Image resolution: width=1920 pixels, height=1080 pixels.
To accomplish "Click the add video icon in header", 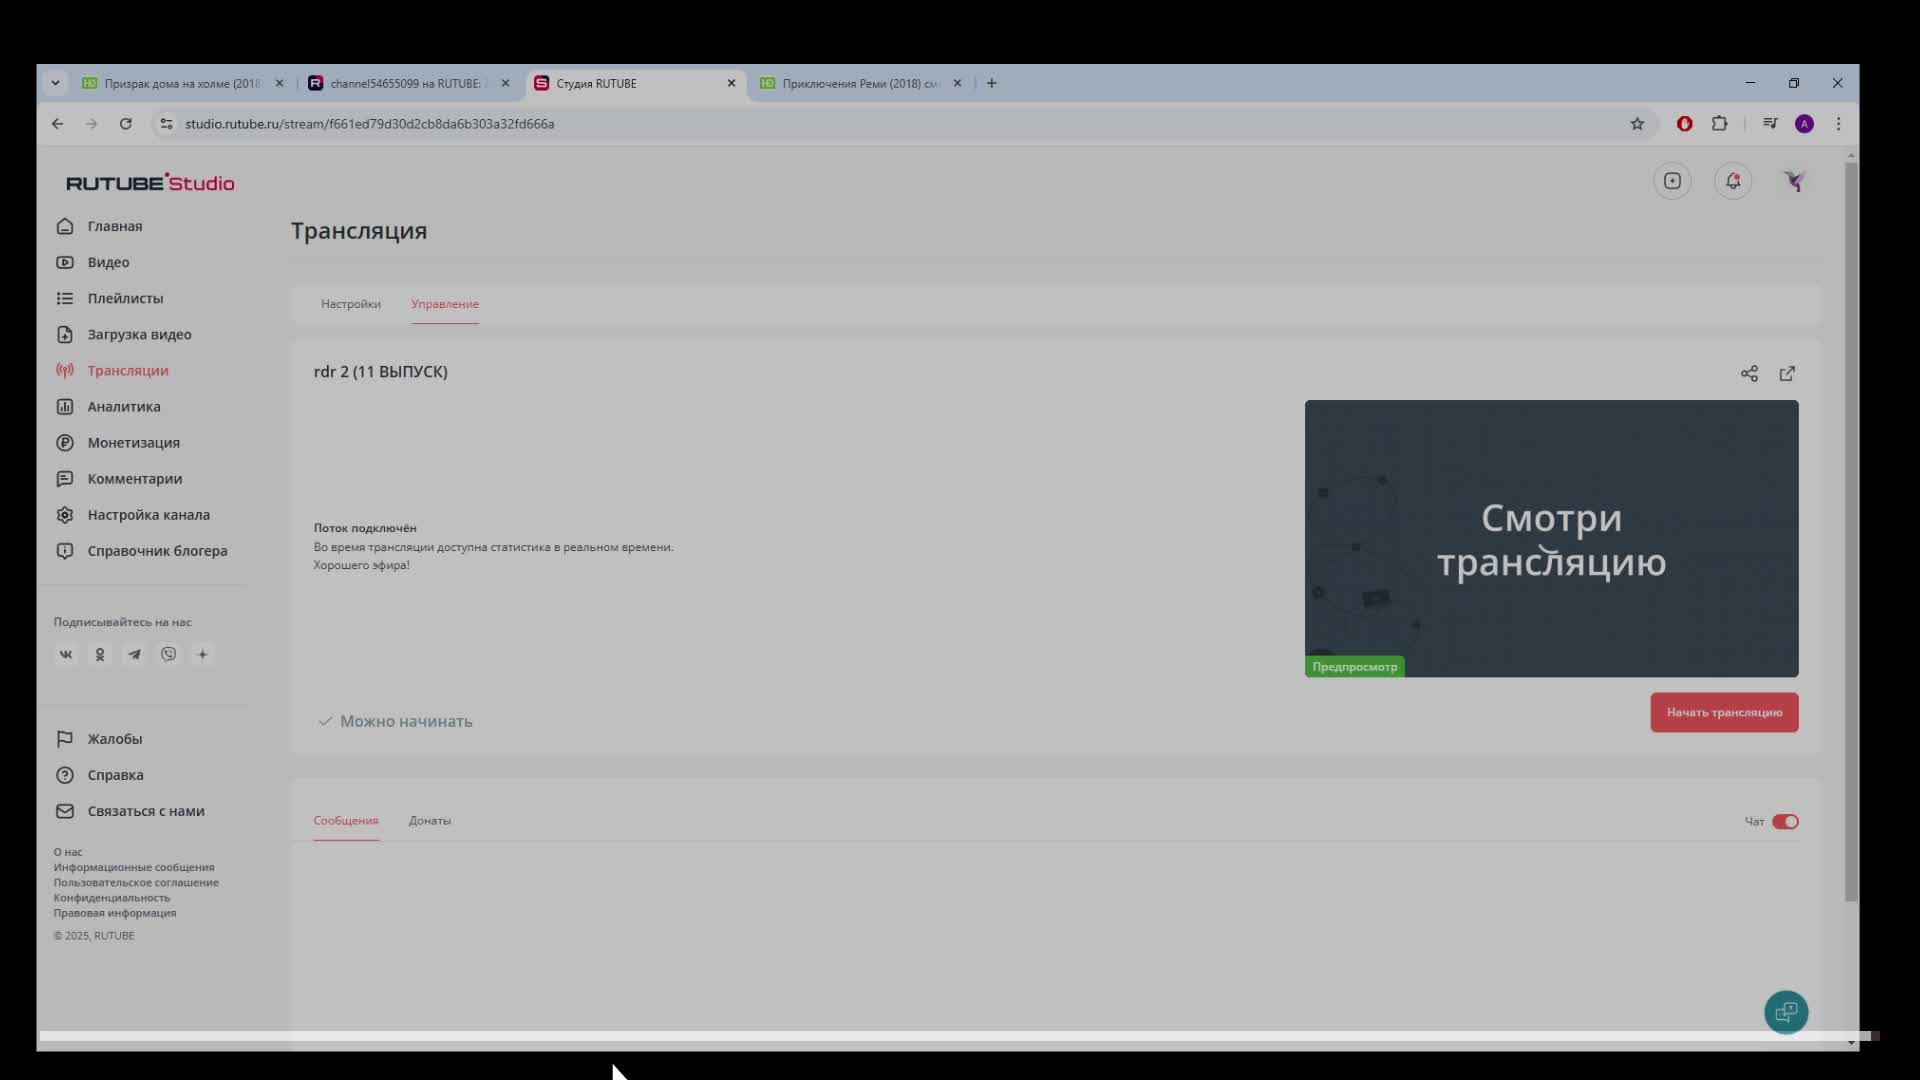I will (1672, 181).
